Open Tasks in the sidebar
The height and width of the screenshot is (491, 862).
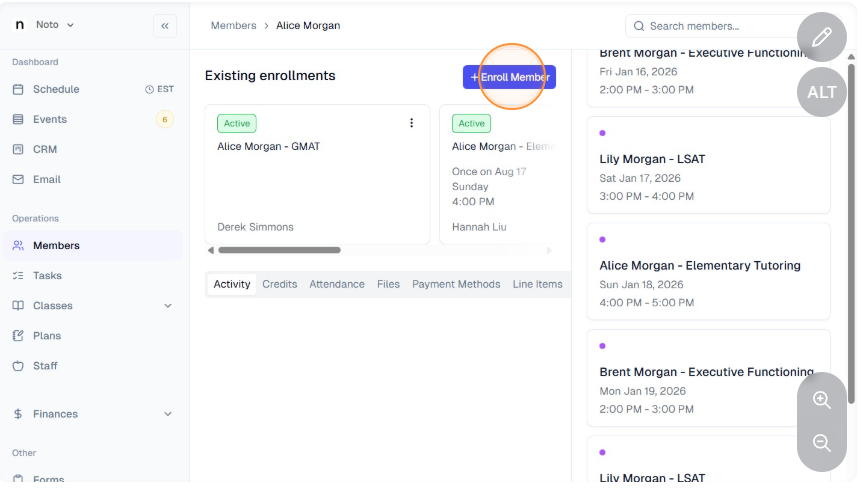coord(47,275)
